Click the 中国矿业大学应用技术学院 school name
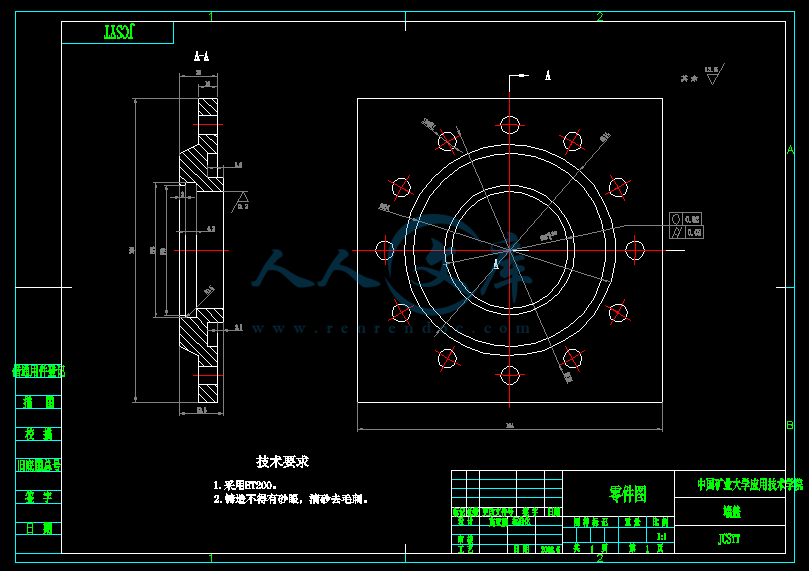Viewport: 809px width, 571px height. tap(750, 484)
